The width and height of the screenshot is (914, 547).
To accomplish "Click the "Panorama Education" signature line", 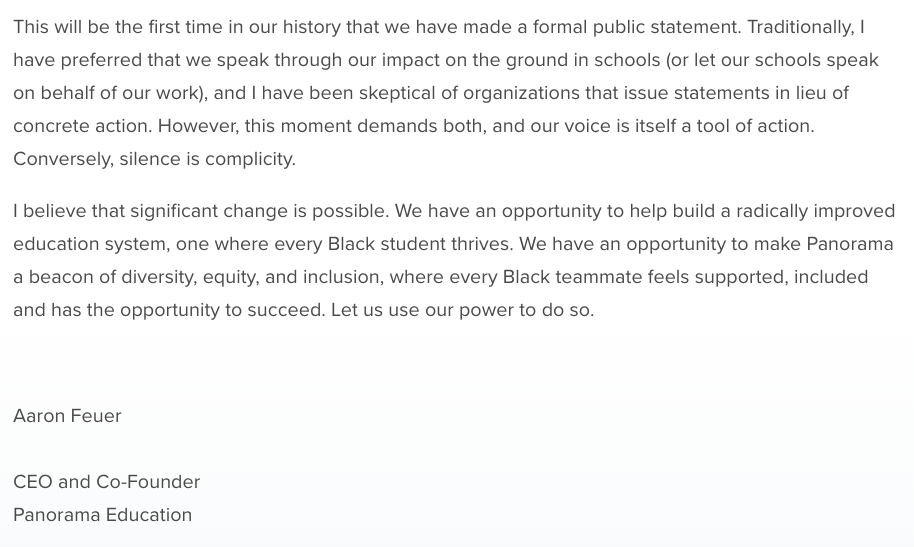I will point(102,515).
